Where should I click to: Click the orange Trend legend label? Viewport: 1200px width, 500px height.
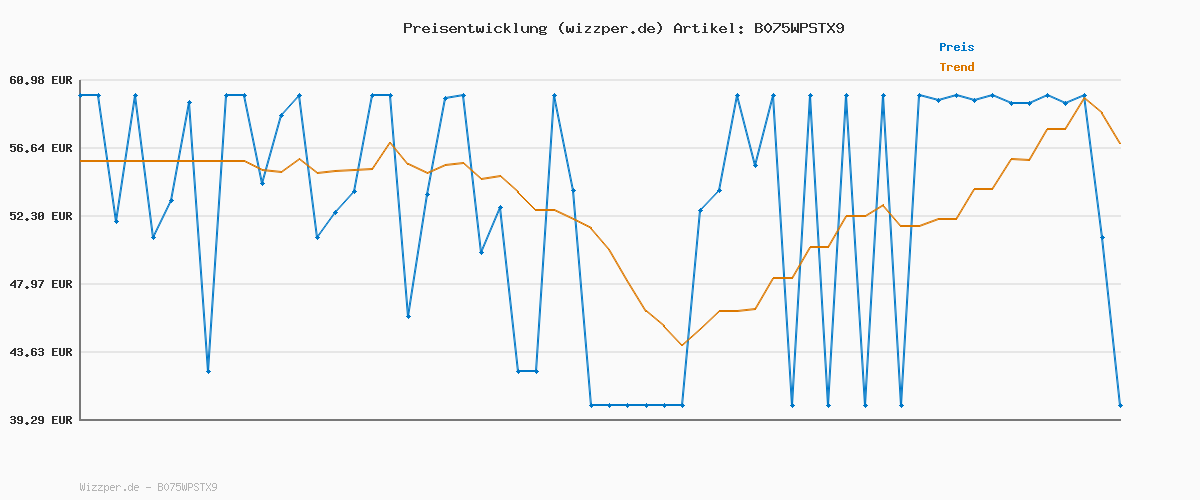coord(956,67)
